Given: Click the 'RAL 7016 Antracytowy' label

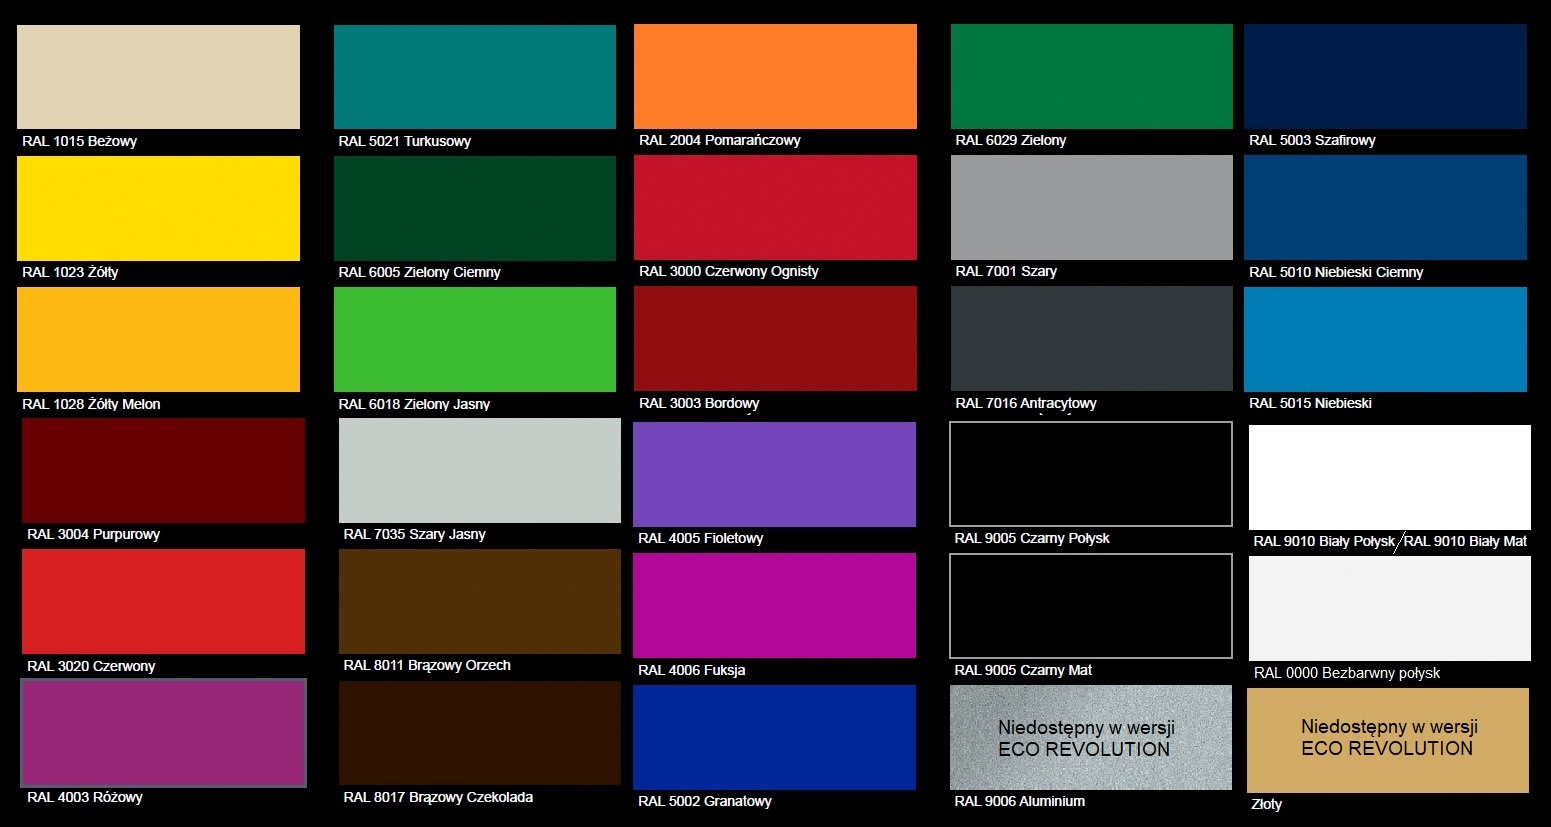Looking at the screenshot, I should (x=1026, y=403).
